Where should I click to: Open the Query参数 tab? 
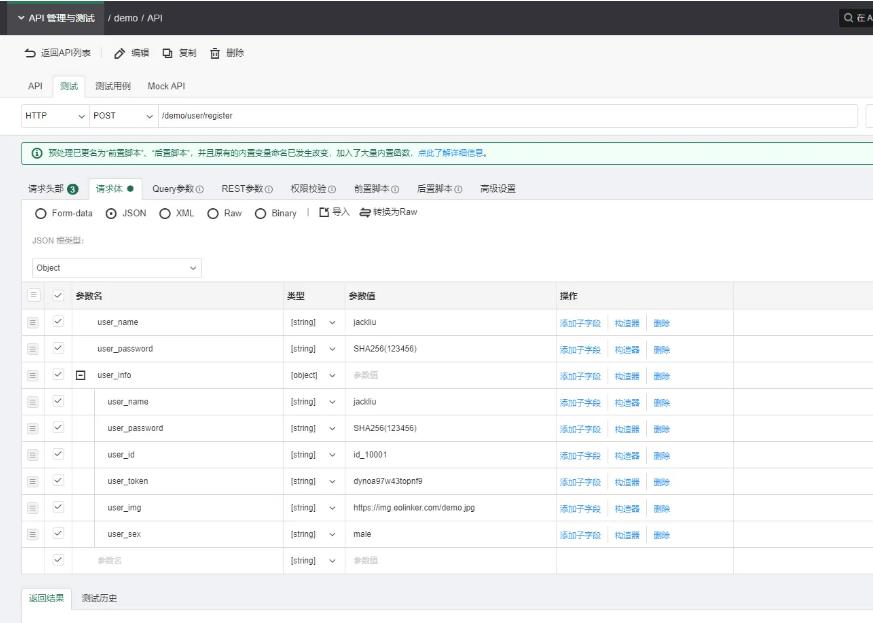177,188
